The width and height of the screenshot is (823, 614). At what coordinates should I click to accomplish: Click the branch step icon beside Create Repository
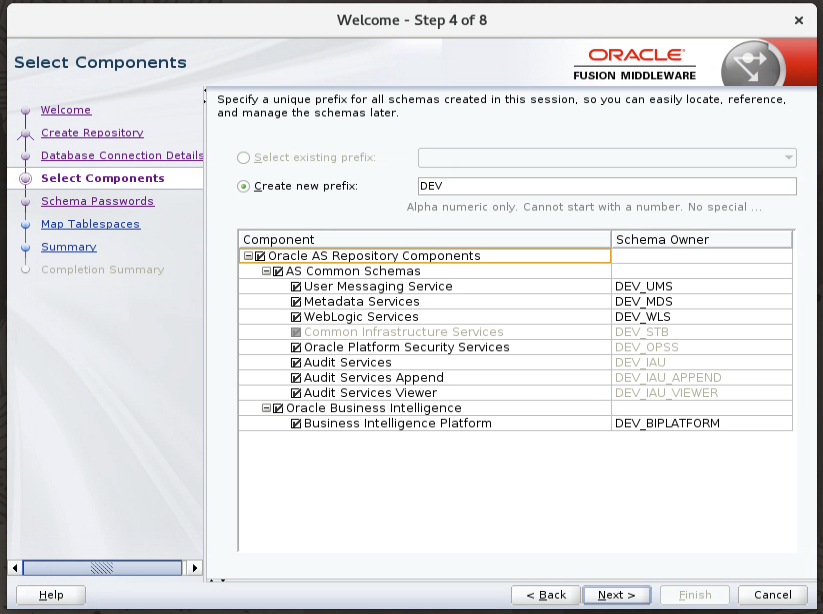(25, 134)
